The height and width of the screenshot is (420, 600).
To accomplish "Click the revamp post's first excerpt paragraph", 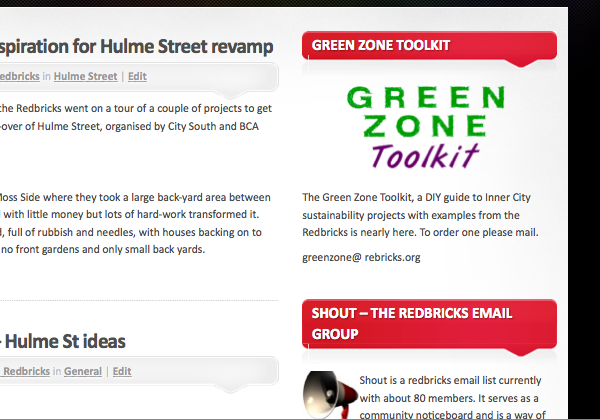I will point(137,117).
